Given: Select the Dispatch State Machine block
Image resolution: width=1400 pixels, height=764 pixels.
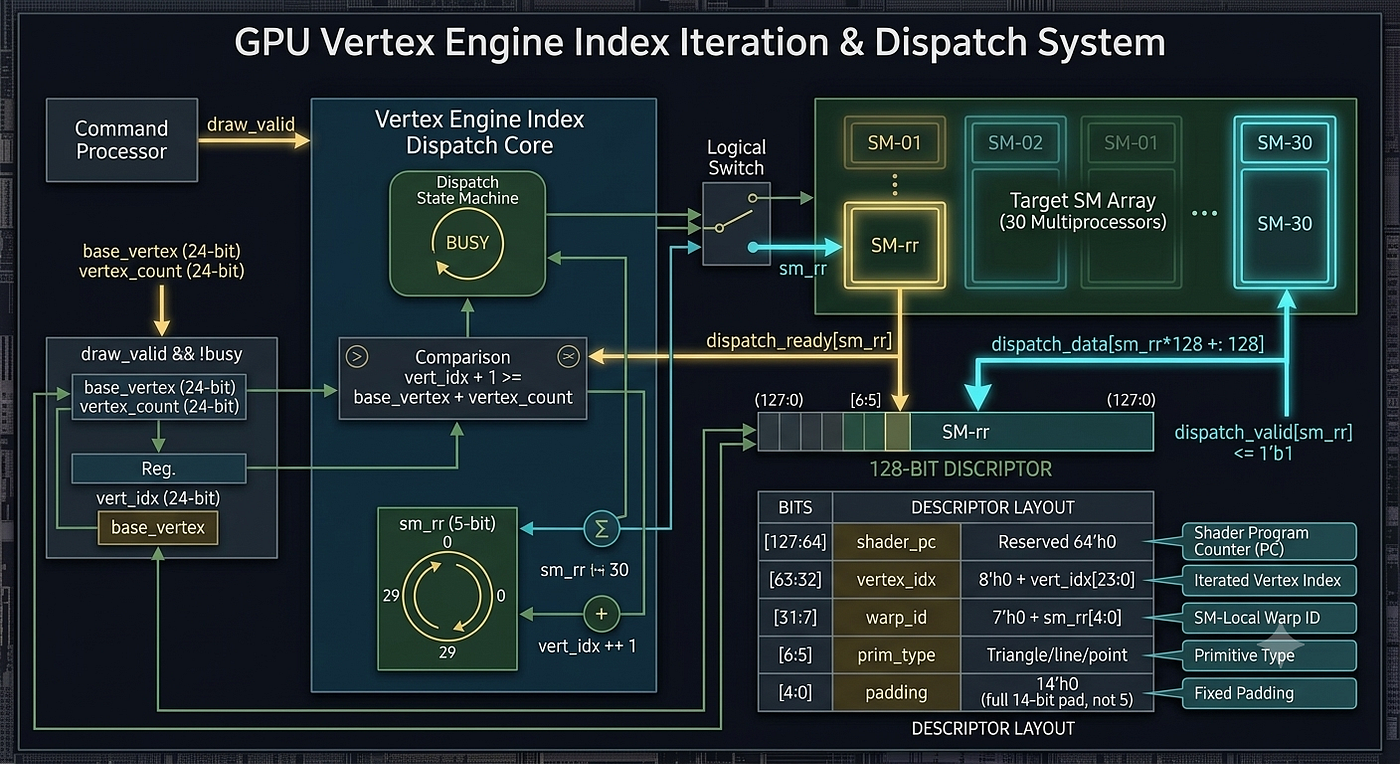Looking at the screenshot, I should tap(467, 233).
